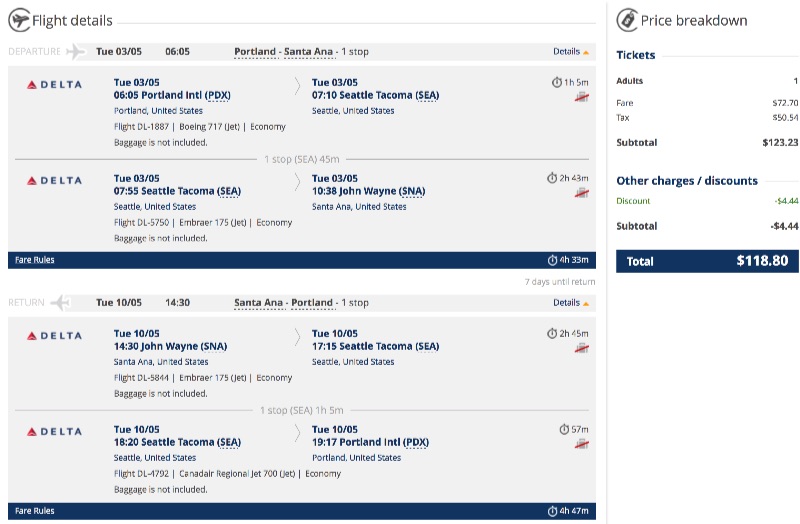Click the Total $118.80 bar

pos(707,261)
